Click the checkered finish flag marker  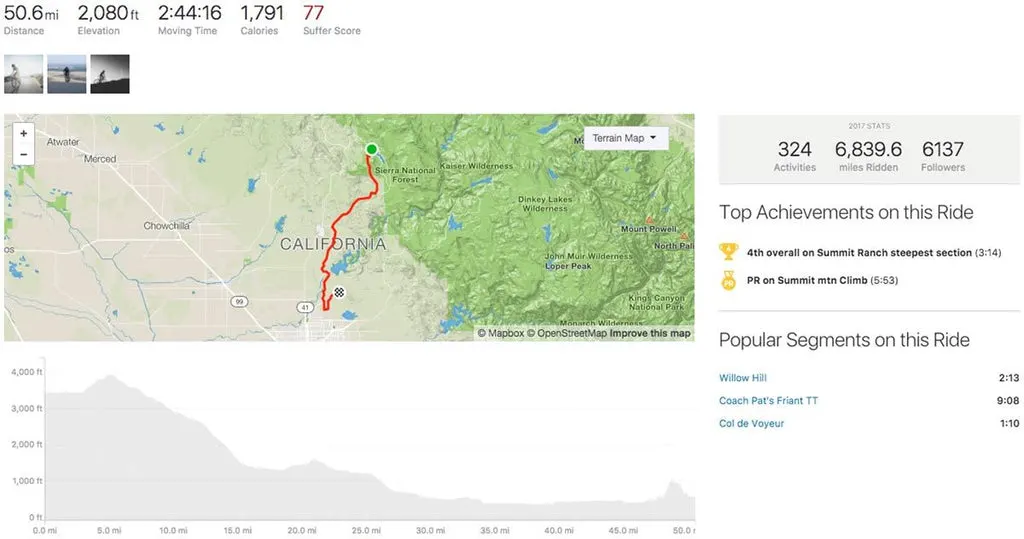point(339,292)
